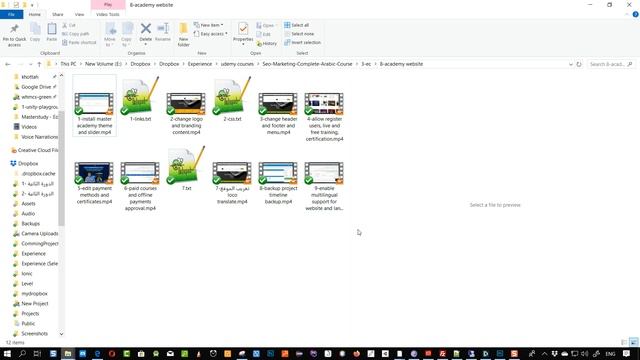Open the Copy to dropdown
Viewport: 640px width, 360px height.
pos(127,35)
